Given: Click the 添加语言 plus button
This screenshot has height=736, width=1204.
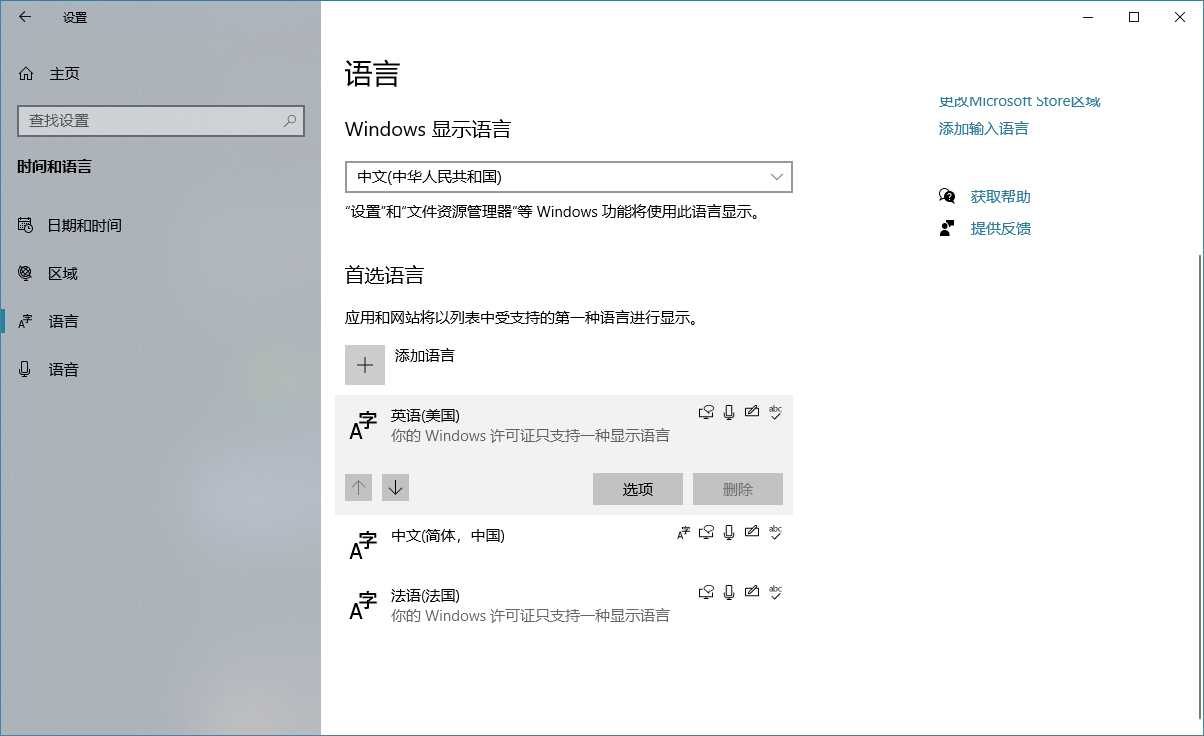Looking at the screenshot, I should (x=364, y=365).
